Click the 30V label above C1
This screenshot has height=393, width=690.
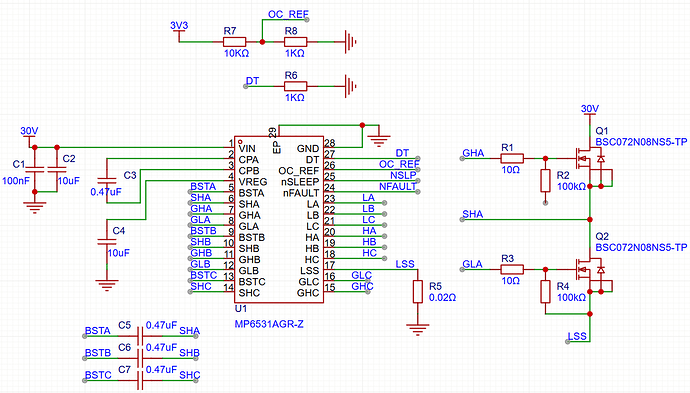point(29,131)
